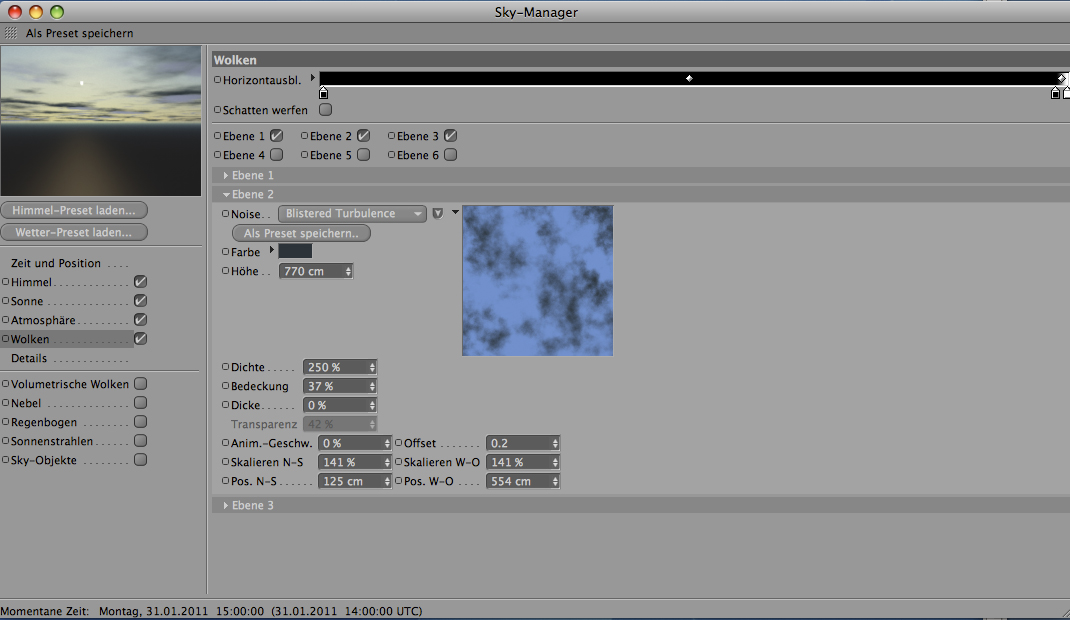Toggle Schatten werfen checkbox

325,110
